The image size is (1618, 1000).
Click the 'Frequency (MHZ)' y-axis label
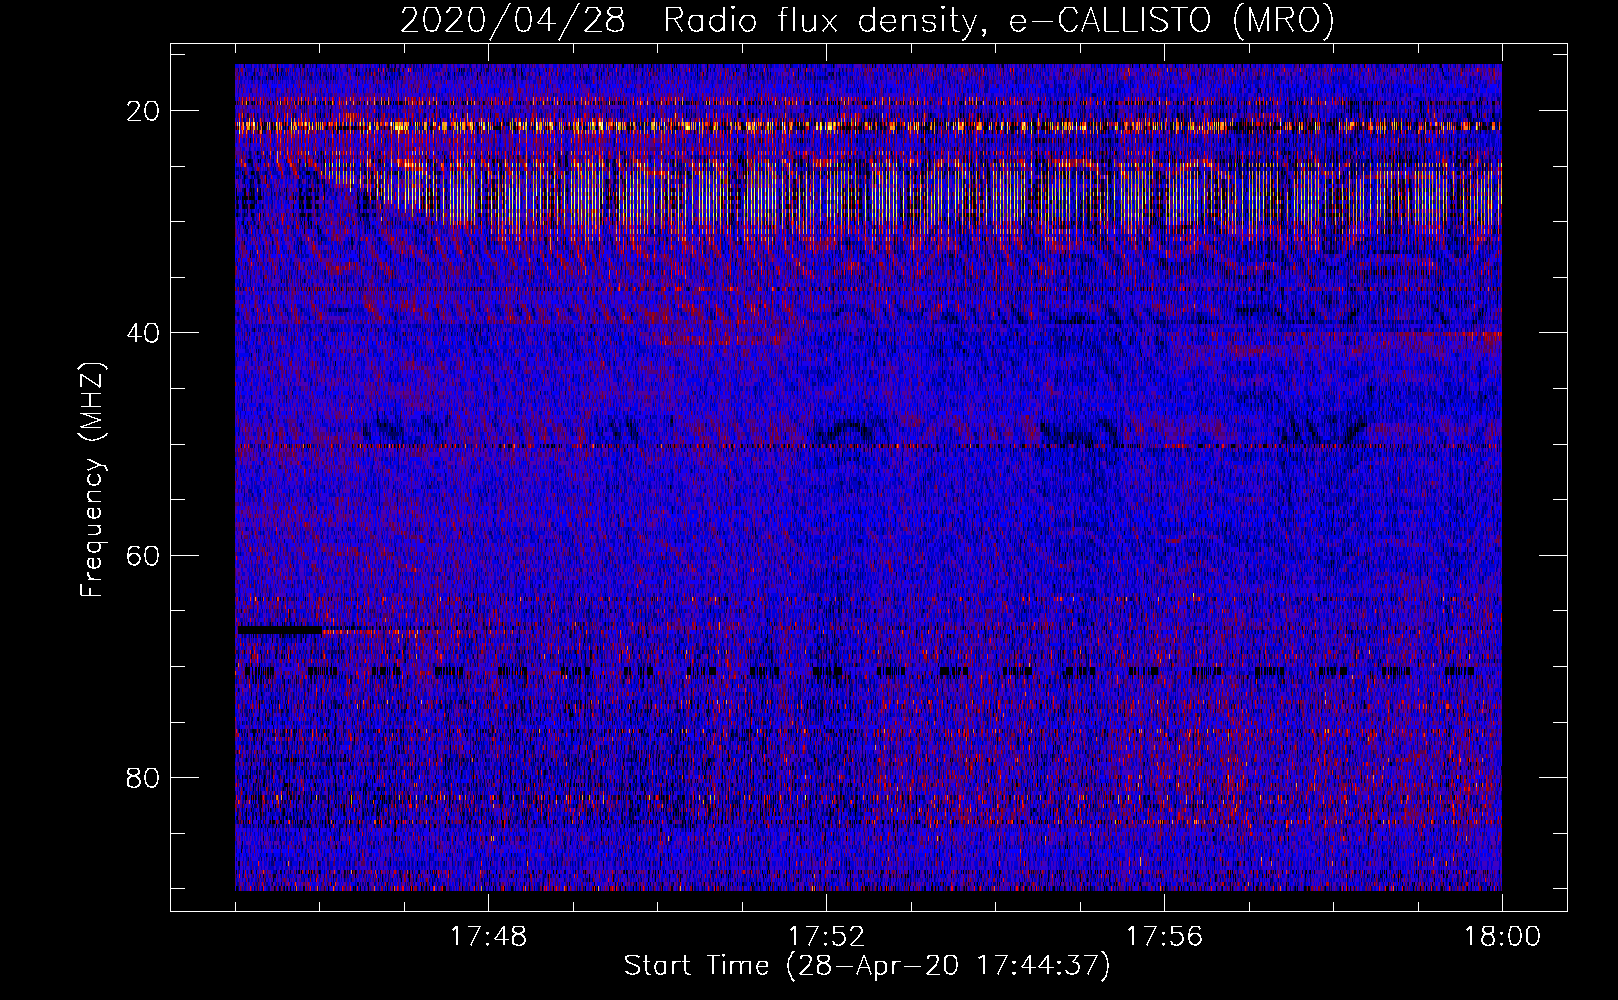[x=92, y=479]
